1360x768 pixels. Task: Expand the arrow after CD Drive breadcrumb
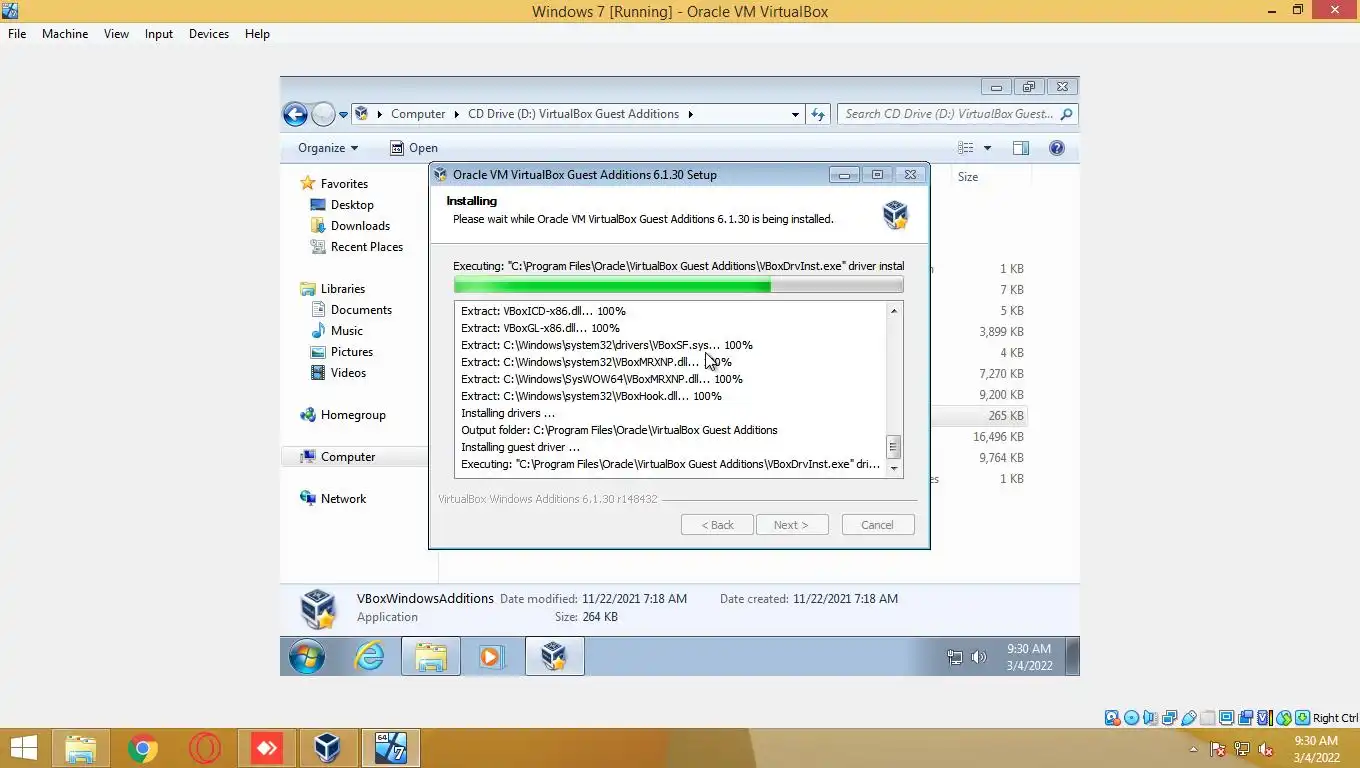(690, 114)
